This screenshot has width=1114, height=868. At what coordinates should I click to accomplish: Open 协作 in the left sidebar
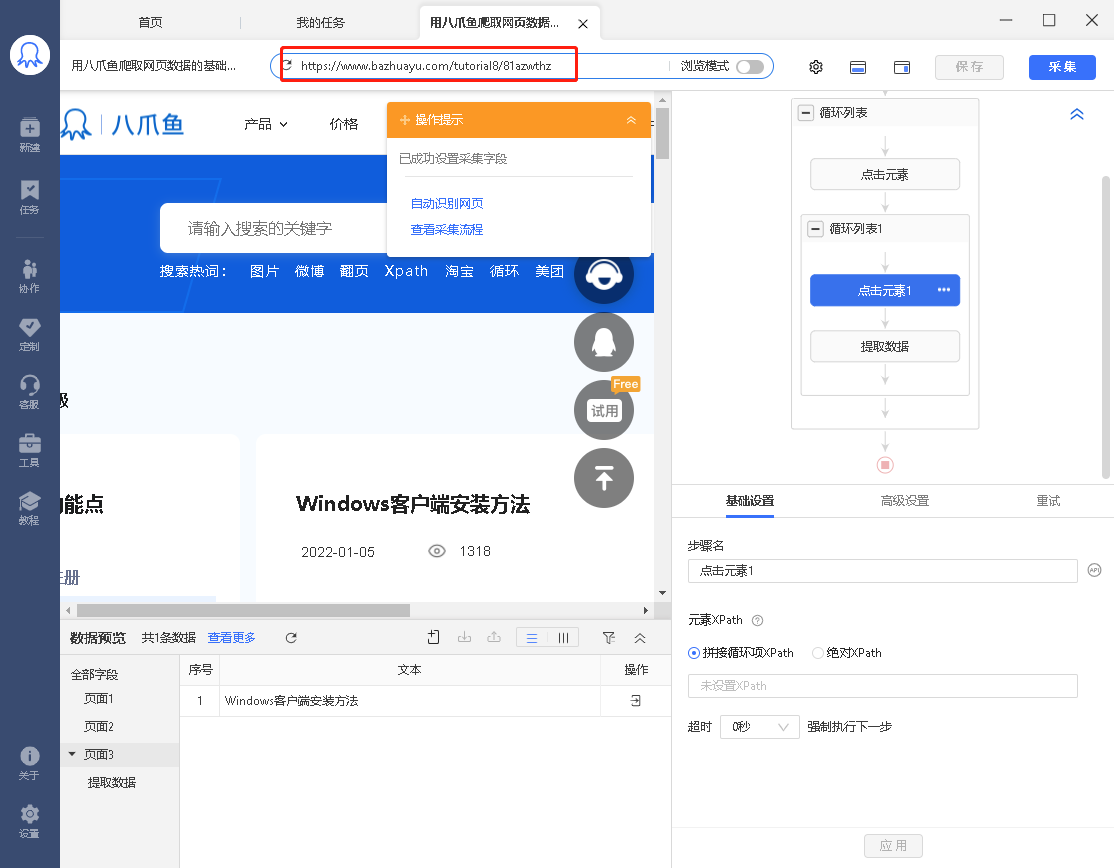[29, 276]
